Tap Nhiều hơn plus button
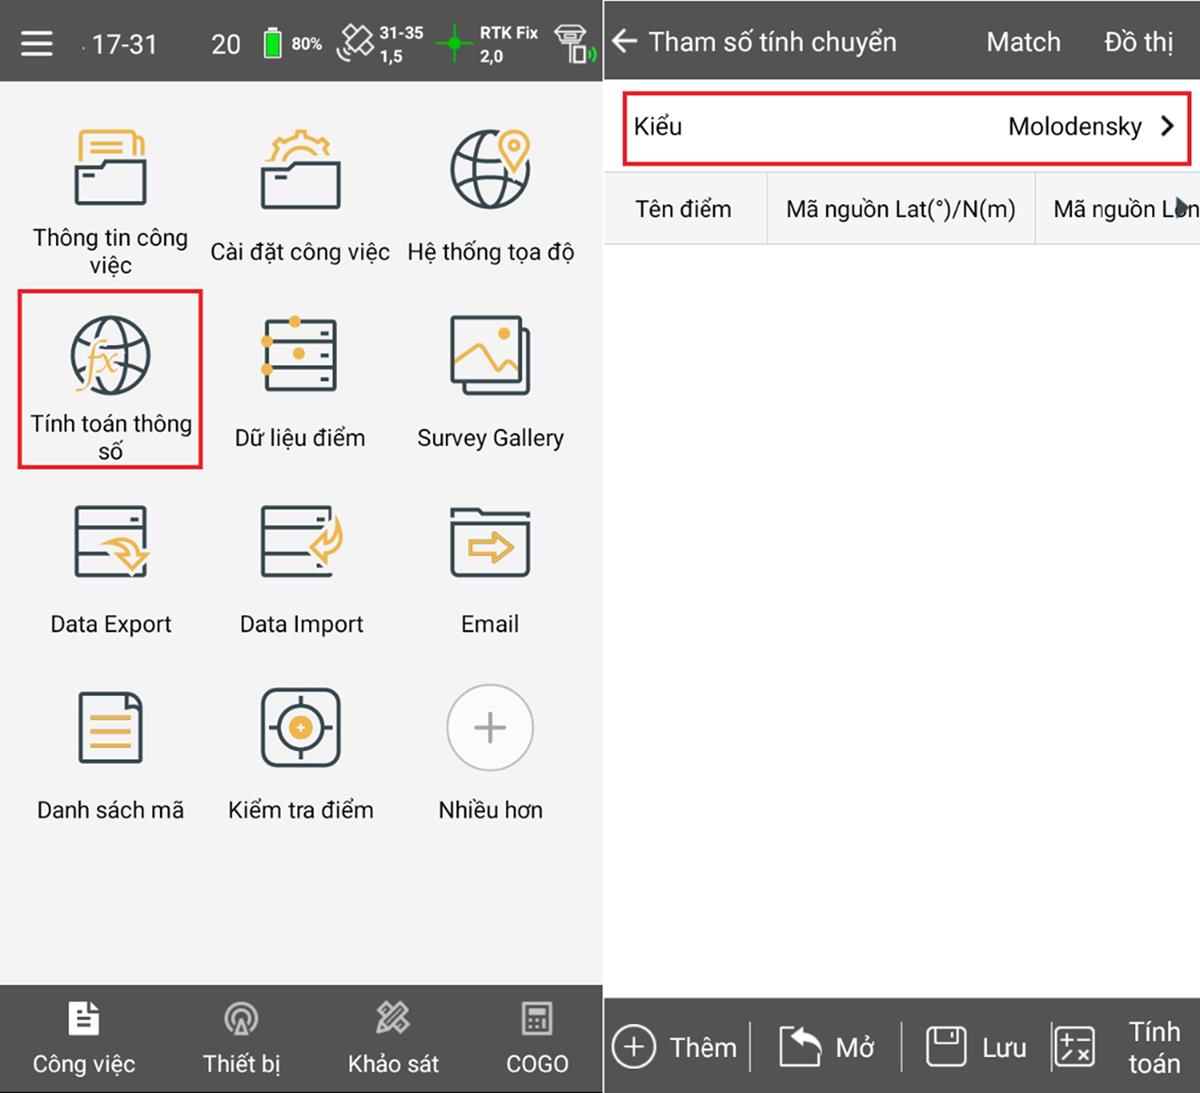This screenshot has height=1093, width=1200. tap(490, 728)
